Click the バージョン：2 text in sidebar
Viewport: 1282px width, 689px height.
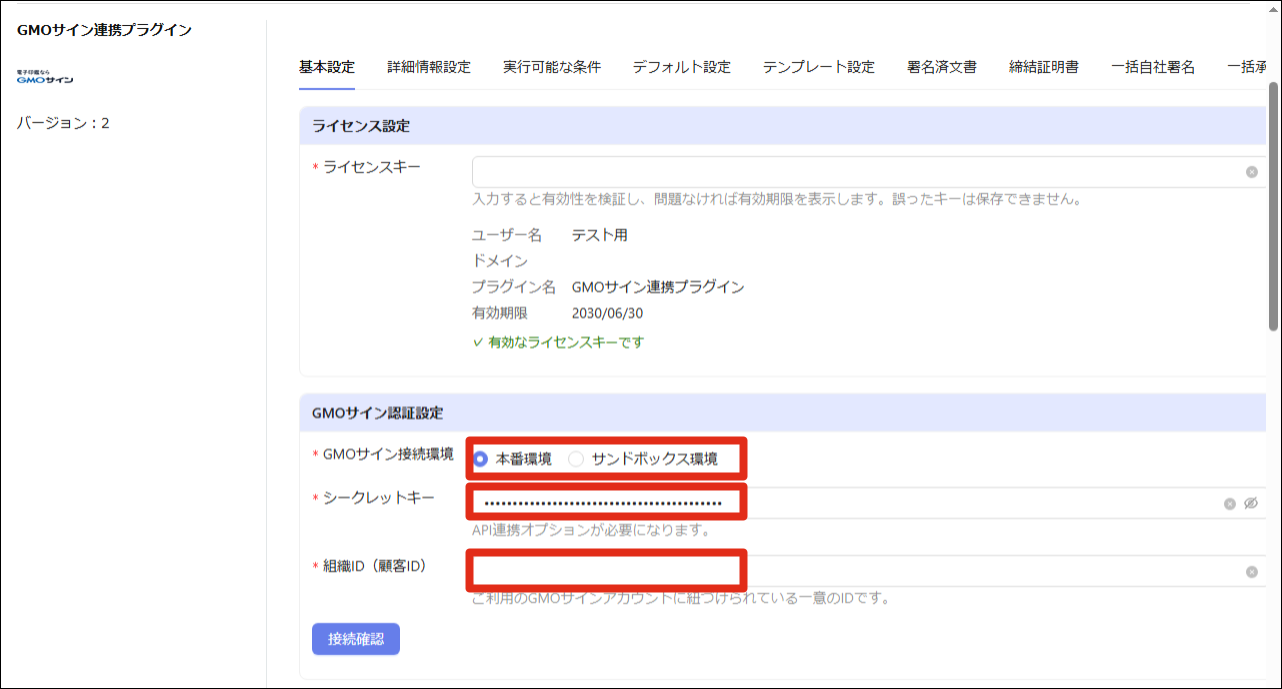pos(63,123)
